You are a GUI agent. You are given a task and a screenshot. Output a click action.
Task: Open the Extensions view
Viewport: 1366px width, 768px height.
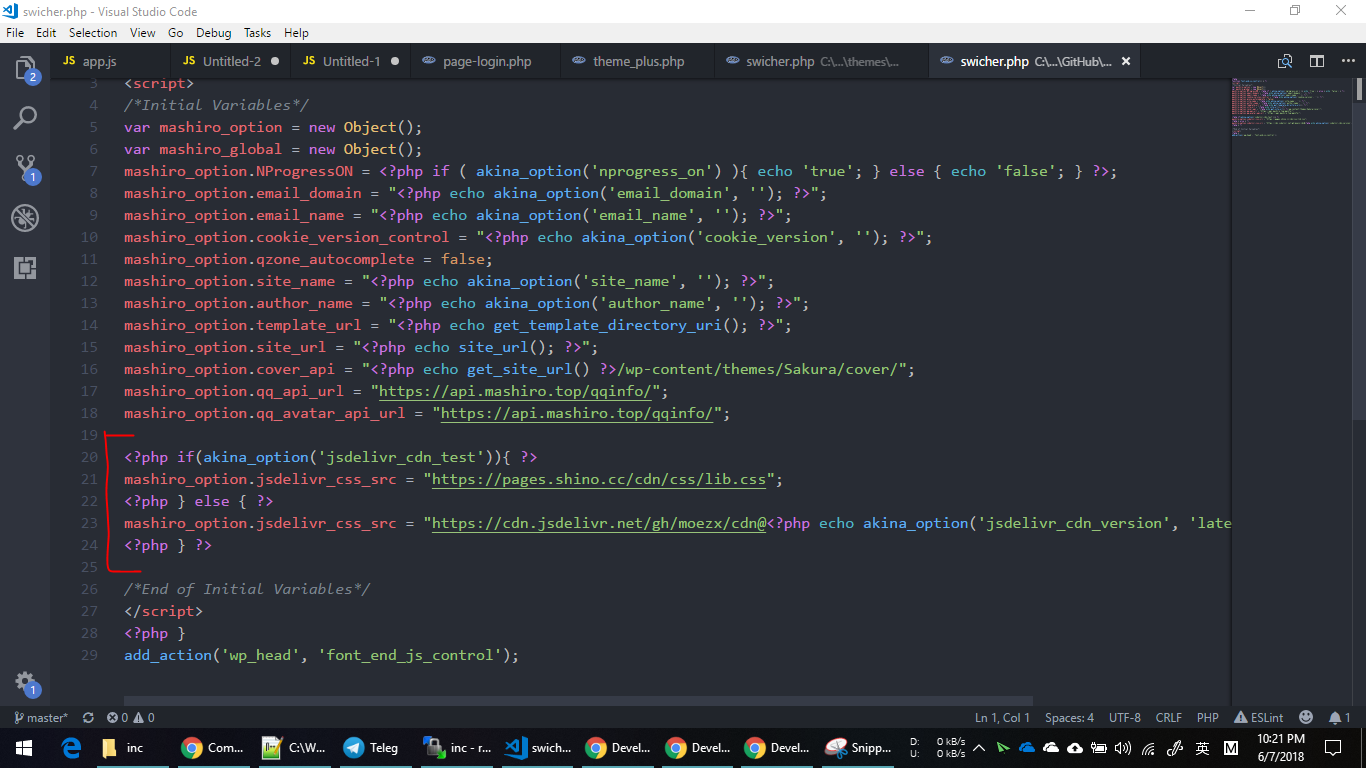[x=25, y=267]
